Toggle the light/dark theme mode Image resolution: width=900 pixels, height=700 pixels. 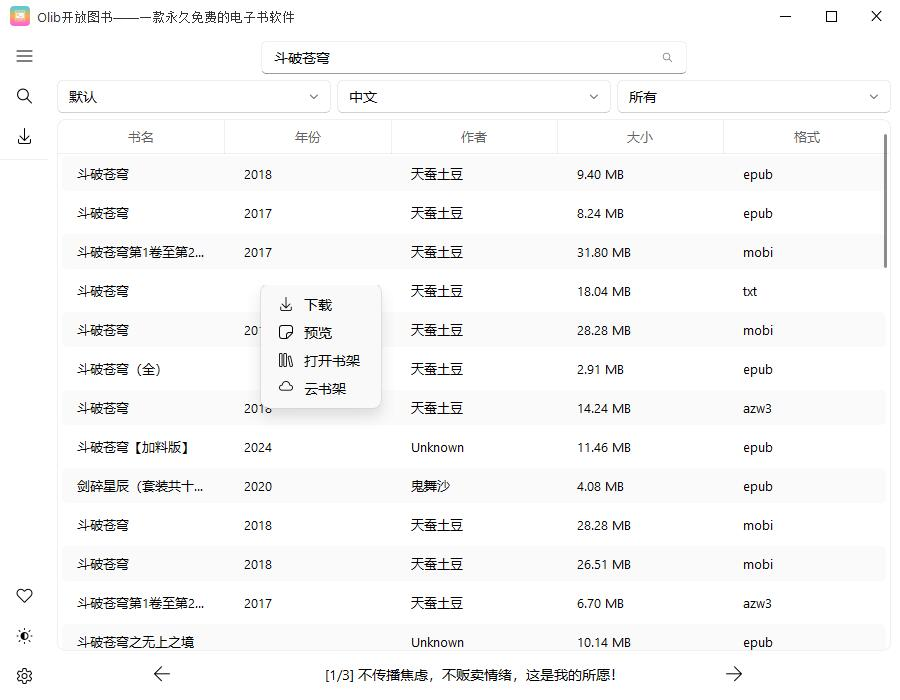[x=25, y=636]
